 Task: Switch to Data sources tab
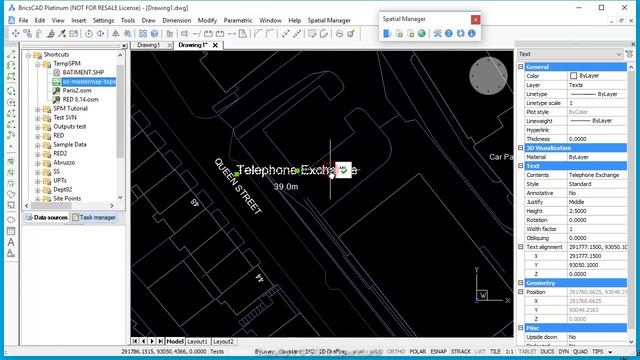47,218
